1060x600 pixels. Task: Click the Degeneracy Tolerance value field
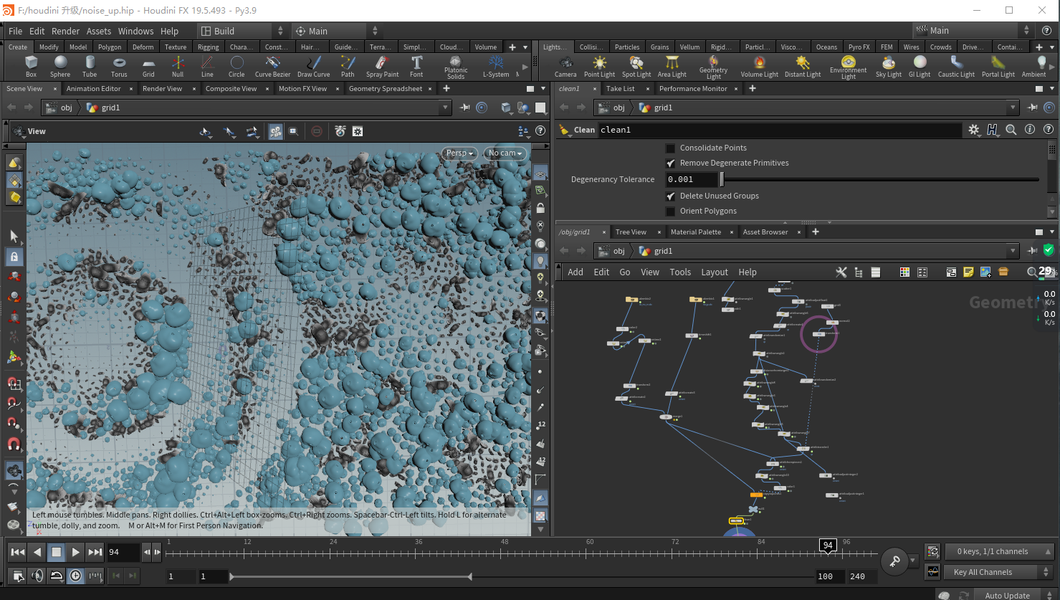click(690, 180)
